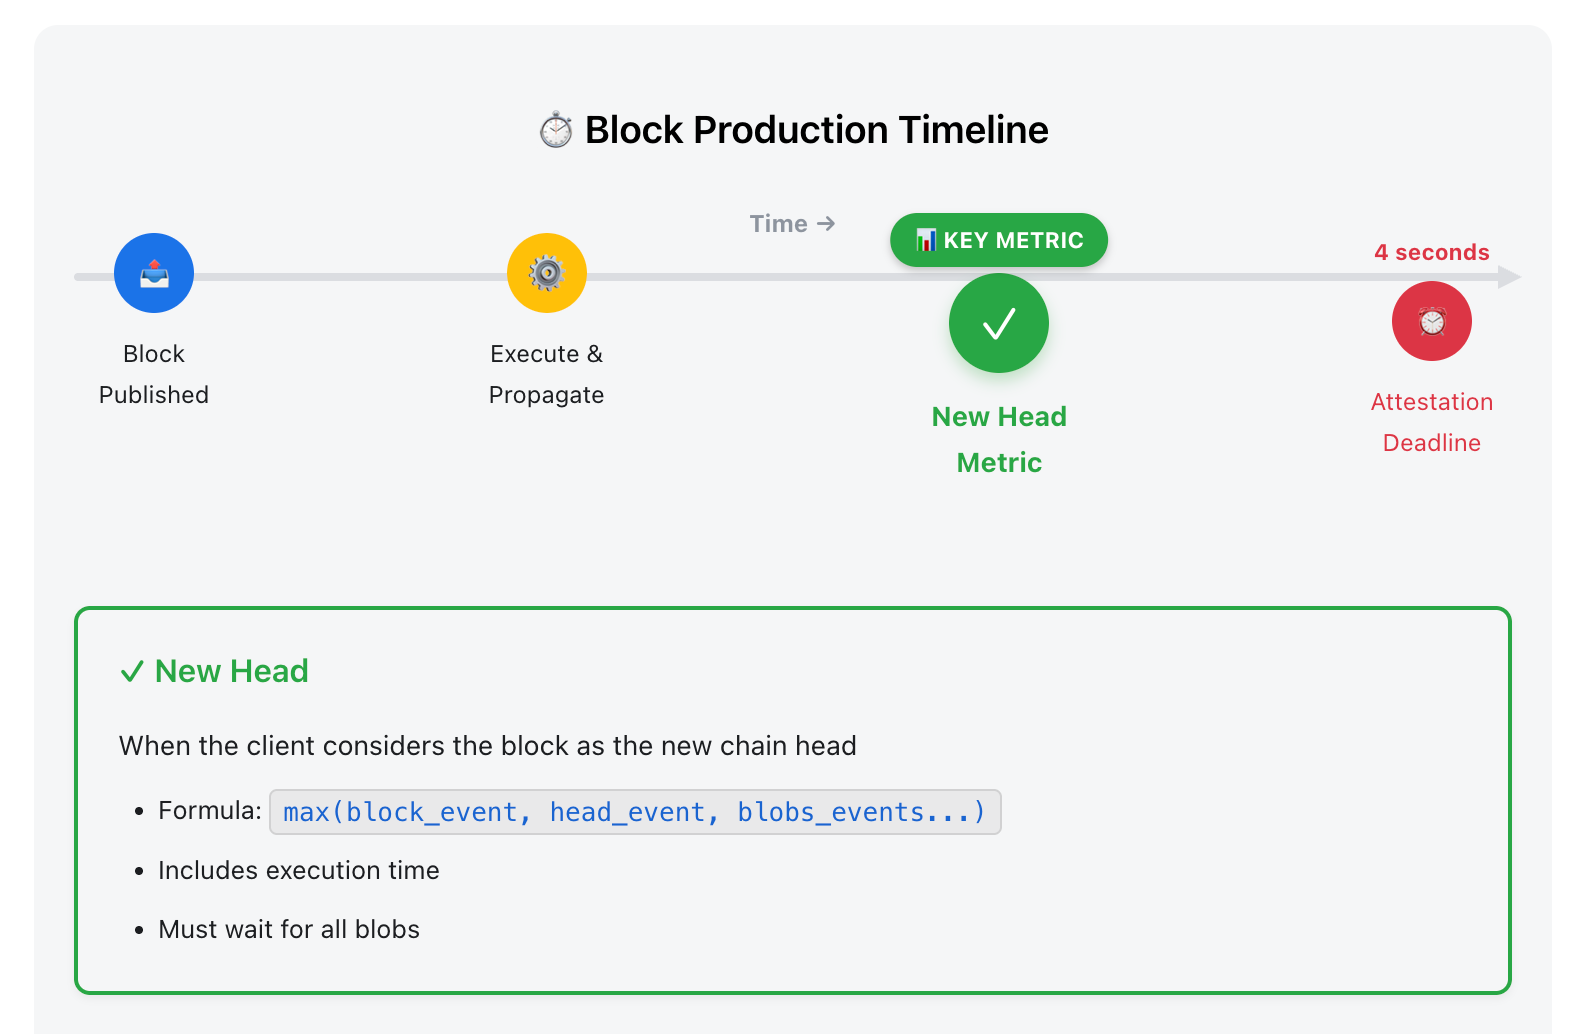Click the yellow Execute & Propagate gear icon
This screenshot has width=1580, height=1034.
546,273
